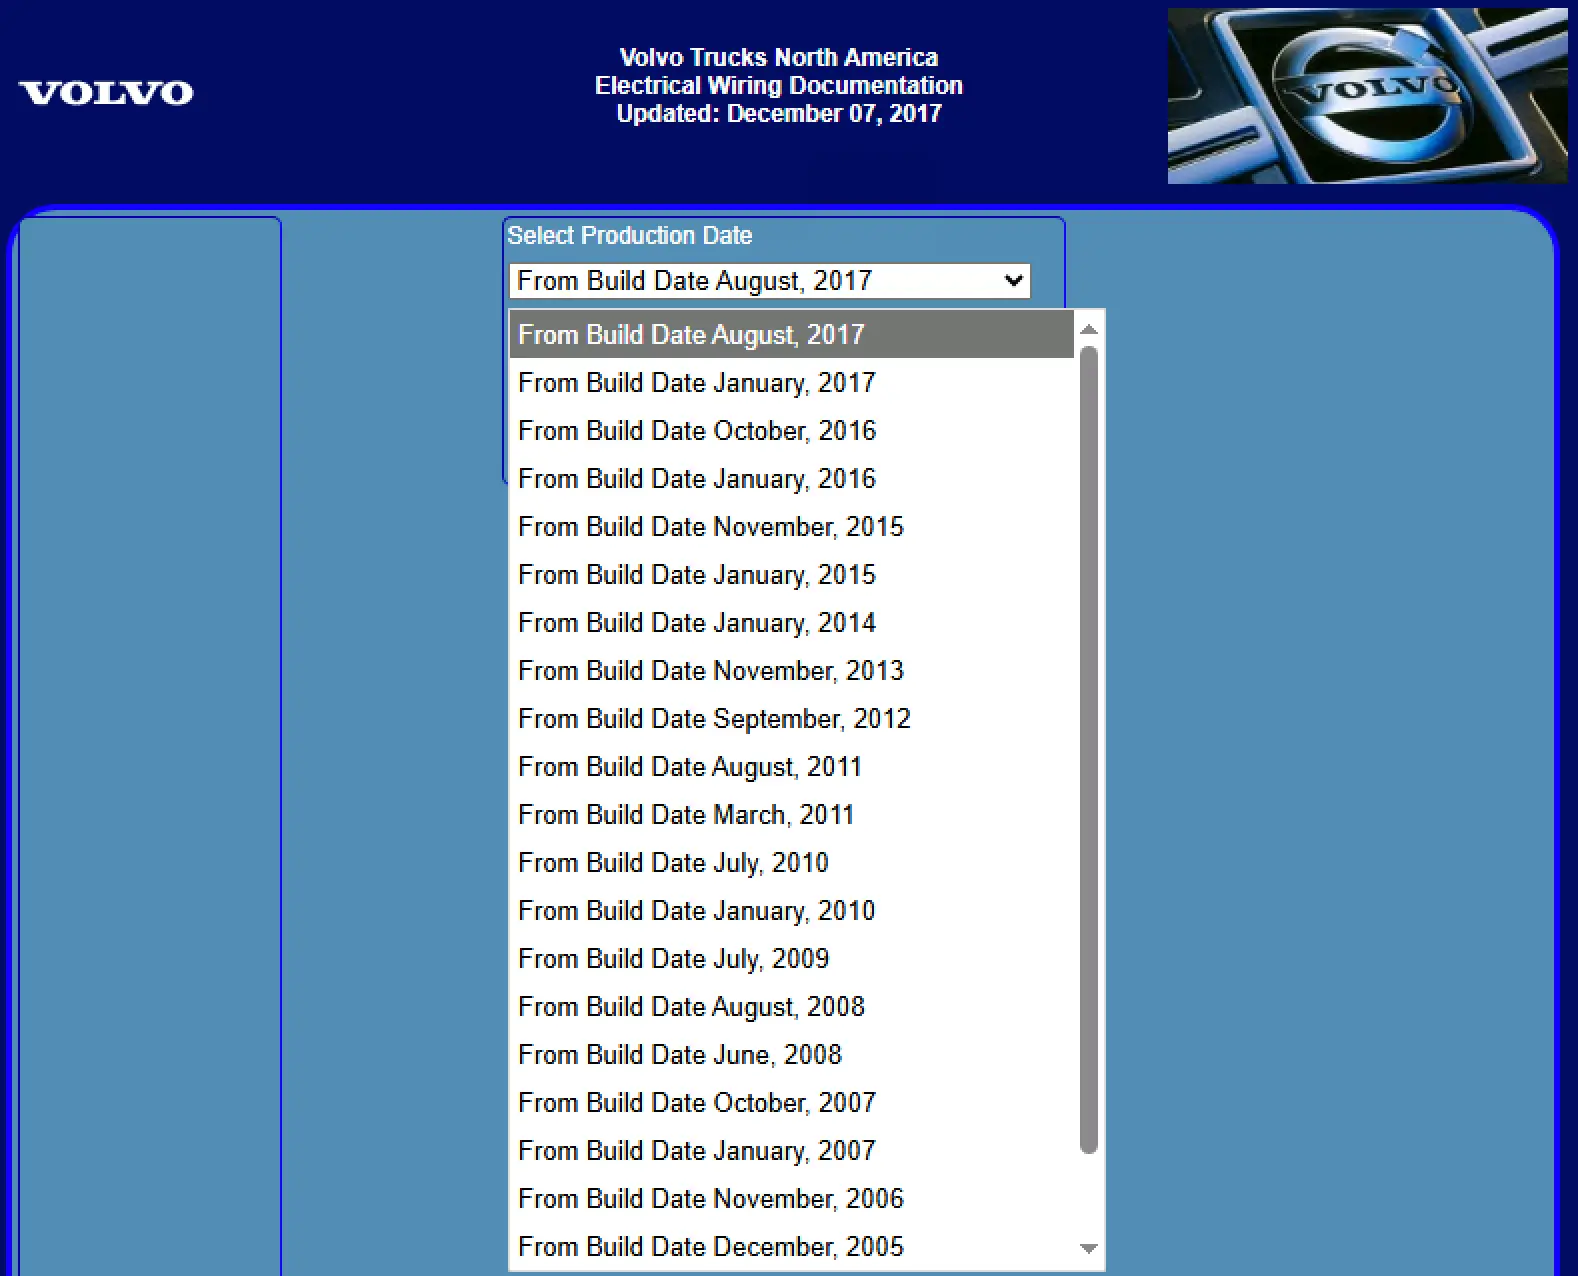Select From Build Date January, 2015

pos(791,574)
